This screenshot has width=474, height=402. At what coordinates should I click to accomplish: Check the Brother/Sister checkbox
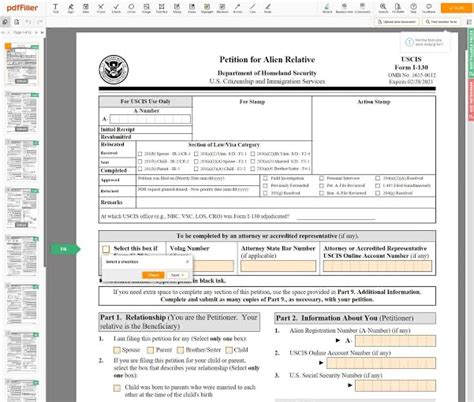[x=180, y=350]
